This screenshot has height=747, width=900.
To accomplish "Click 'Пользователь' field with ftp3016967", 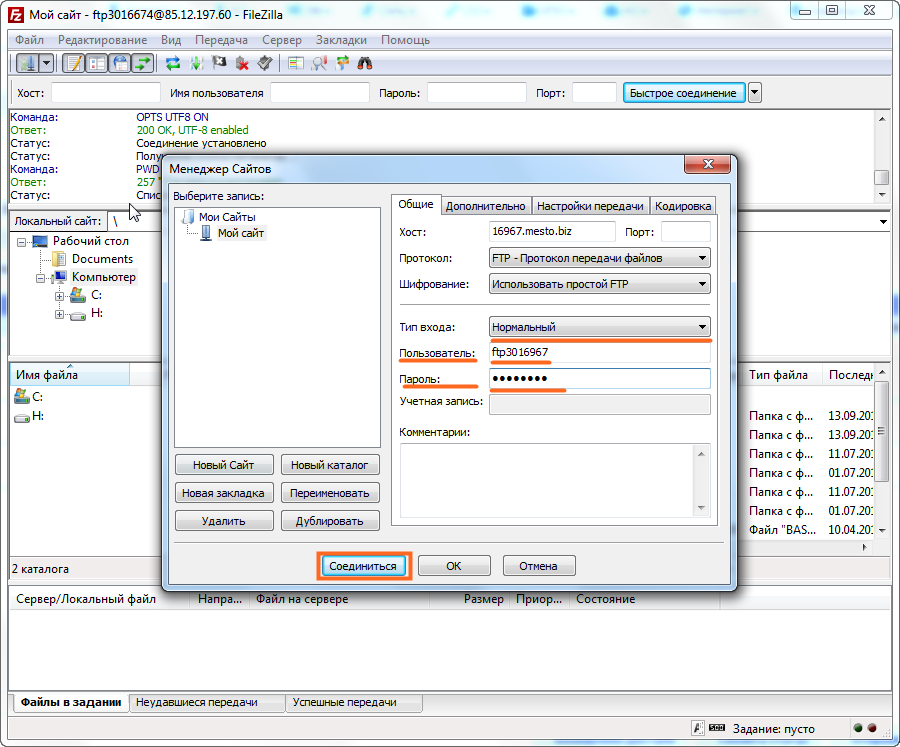I will 600,353.
